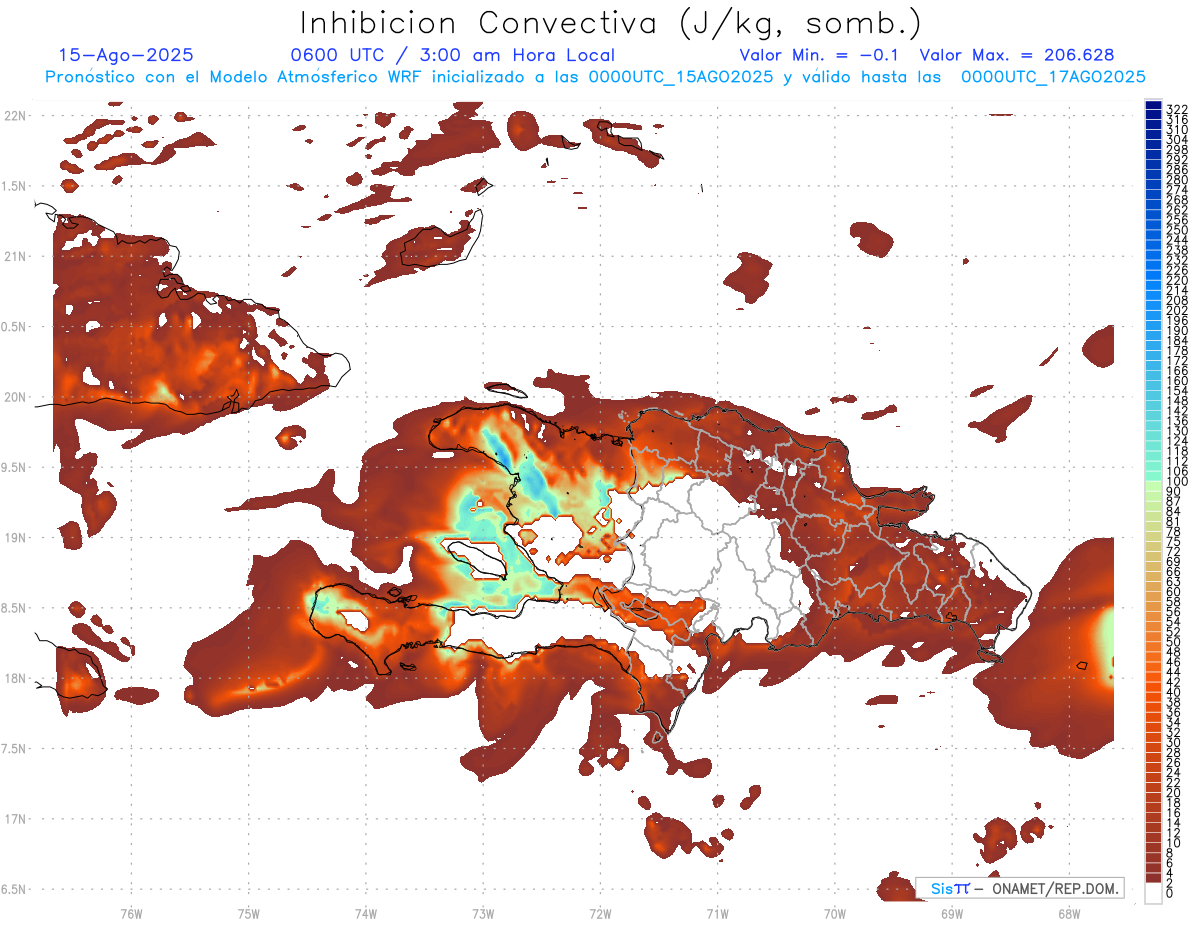Click the white swatch labeled 0
Image resolution: width=1200 pixels, height=927 pixels.
coord(1153,893)
